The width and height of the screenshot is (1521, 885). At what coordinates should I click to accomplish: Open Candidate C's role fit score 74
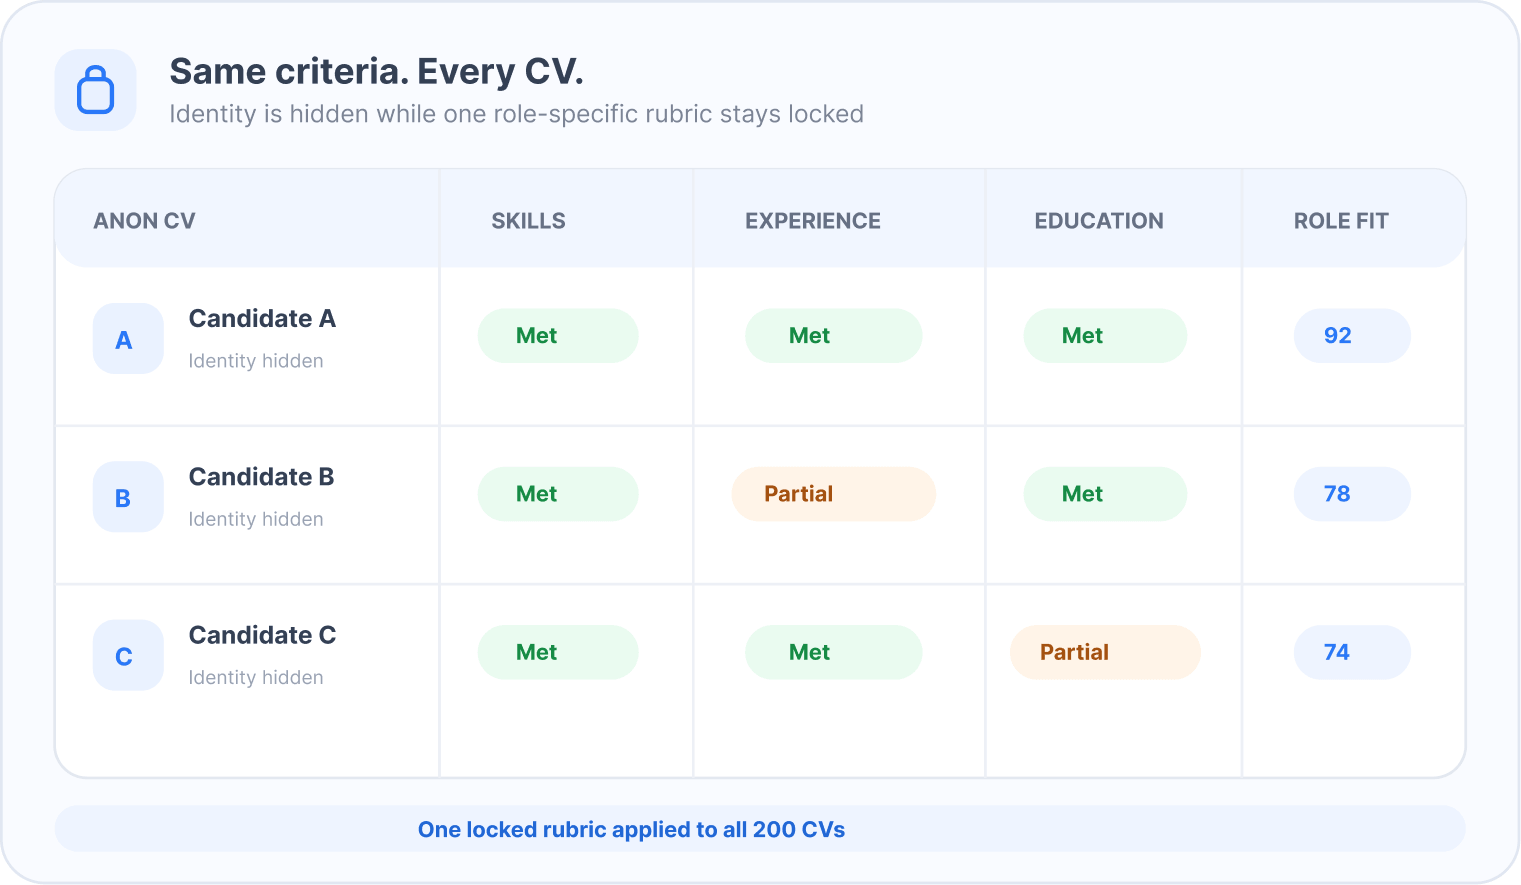click(x=1352, y=652)
